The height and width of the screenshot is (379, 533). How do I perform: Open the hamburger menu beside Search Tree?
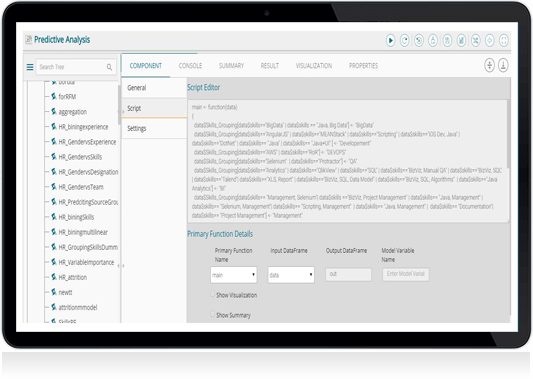coord(30,67)
